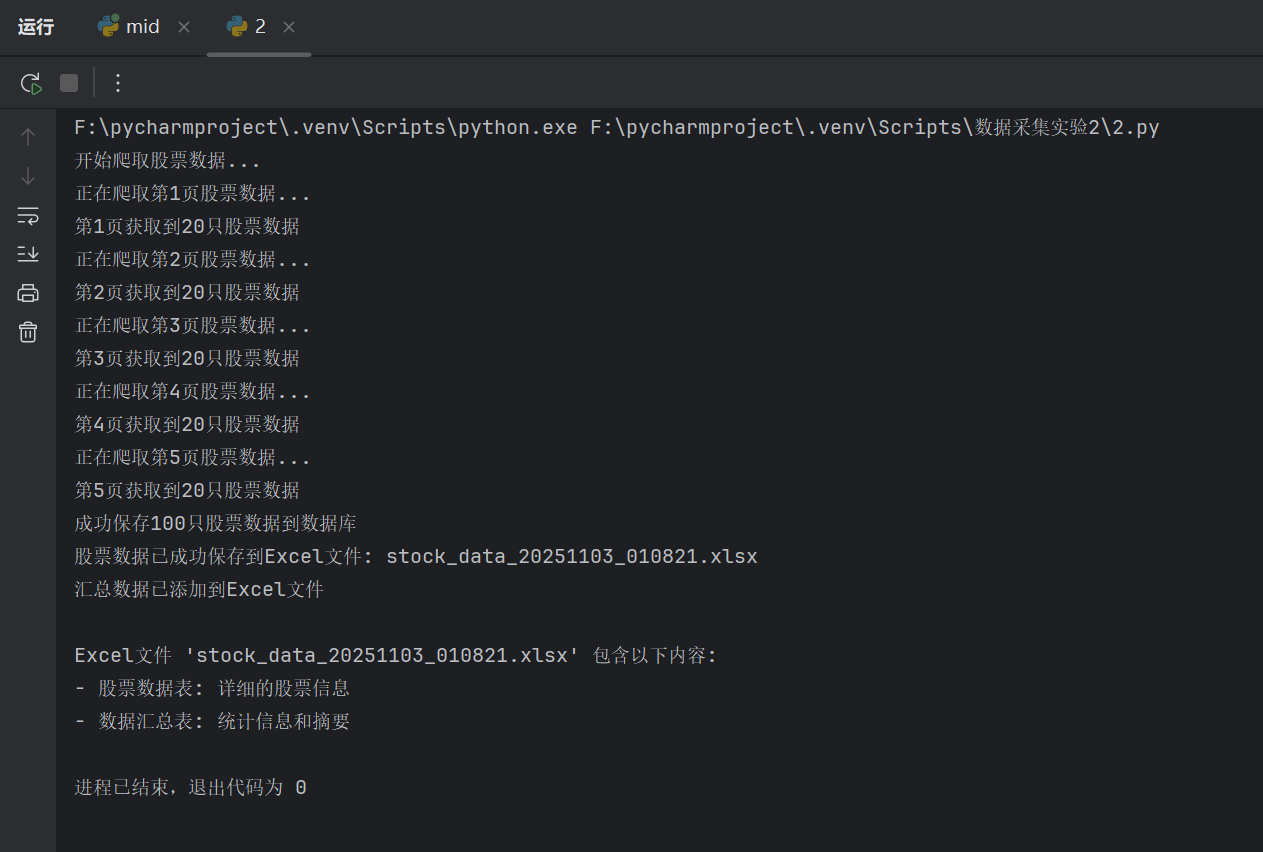Rerun the script with the rerun icon
The image size is (1263, 852).
(31, 83)
